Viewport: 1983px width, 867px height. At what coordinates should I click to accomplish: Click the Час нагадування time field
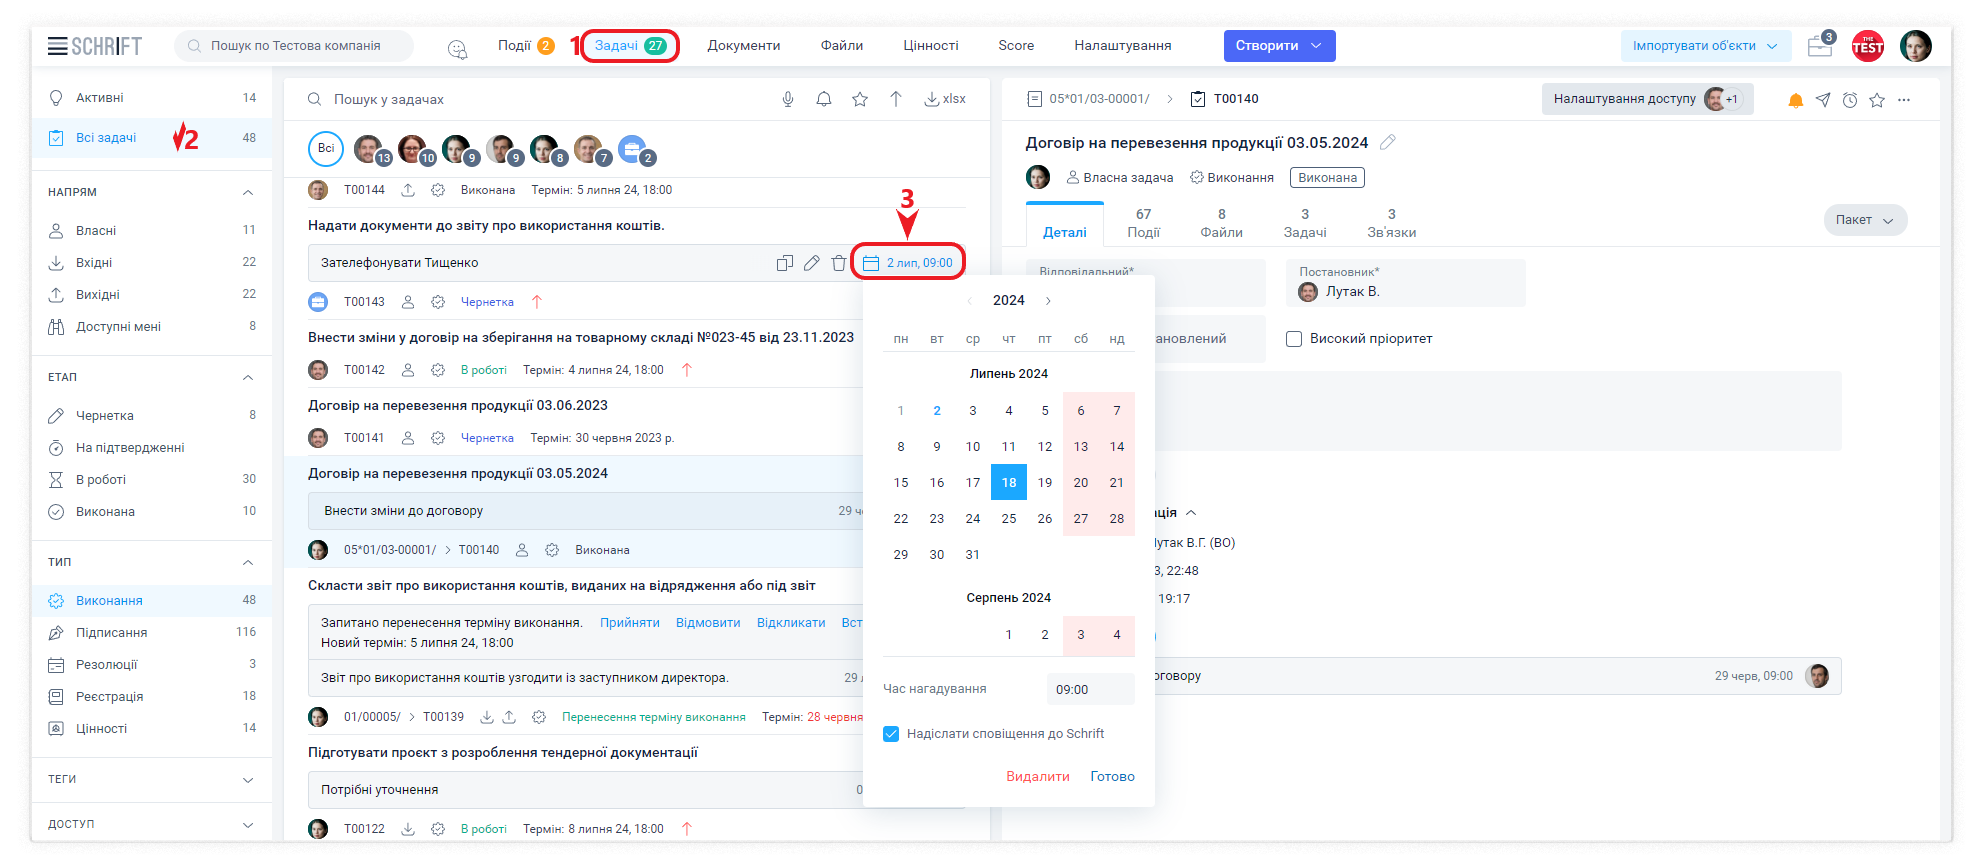(1090, 690)
